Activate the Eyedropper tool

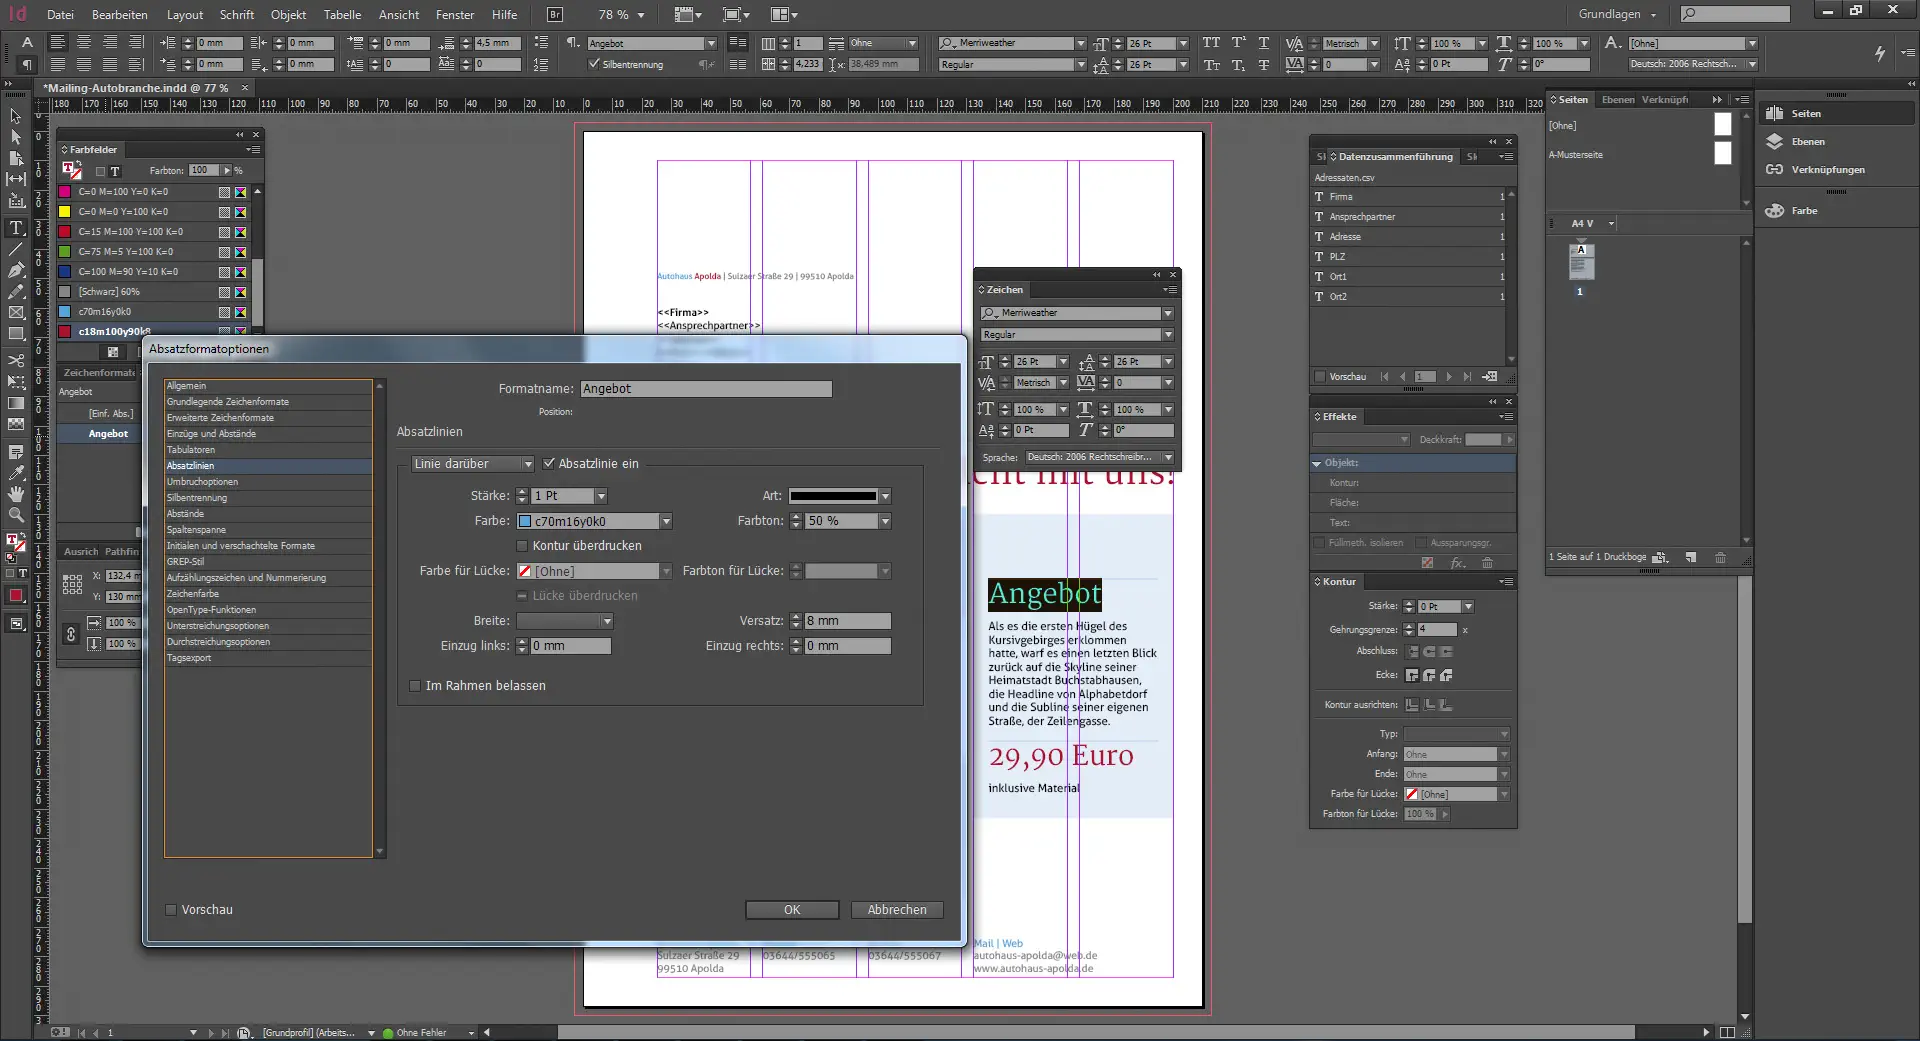[16, 472]
